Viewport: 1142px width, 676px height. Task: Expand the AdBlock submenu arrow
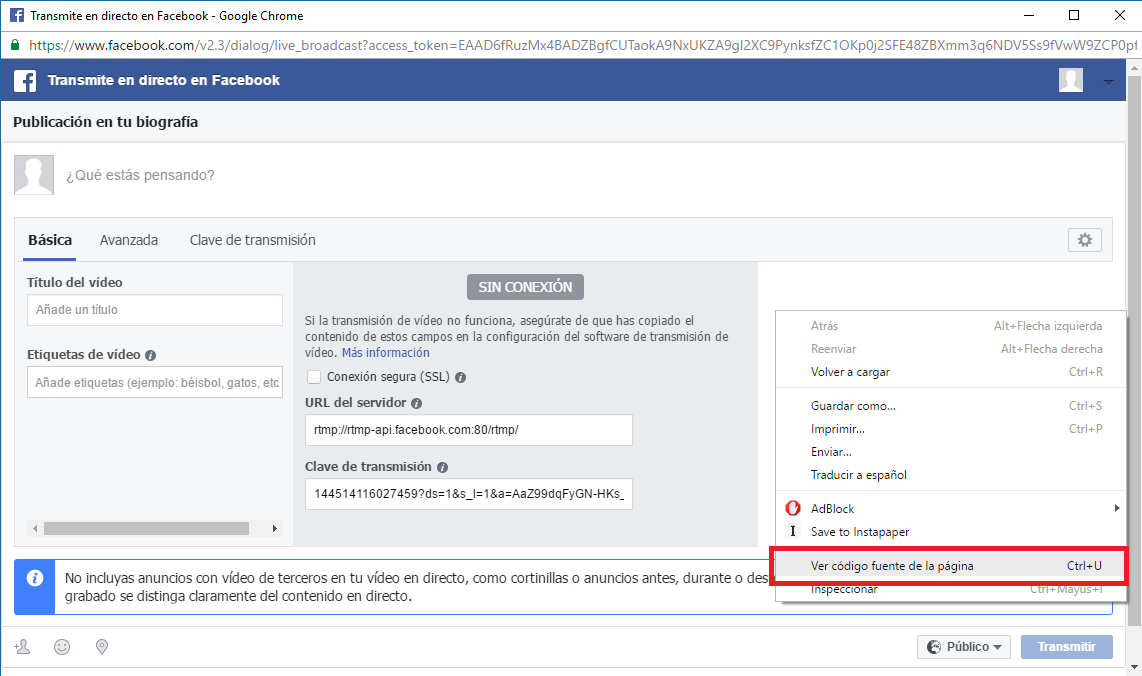coord(1117,508)
